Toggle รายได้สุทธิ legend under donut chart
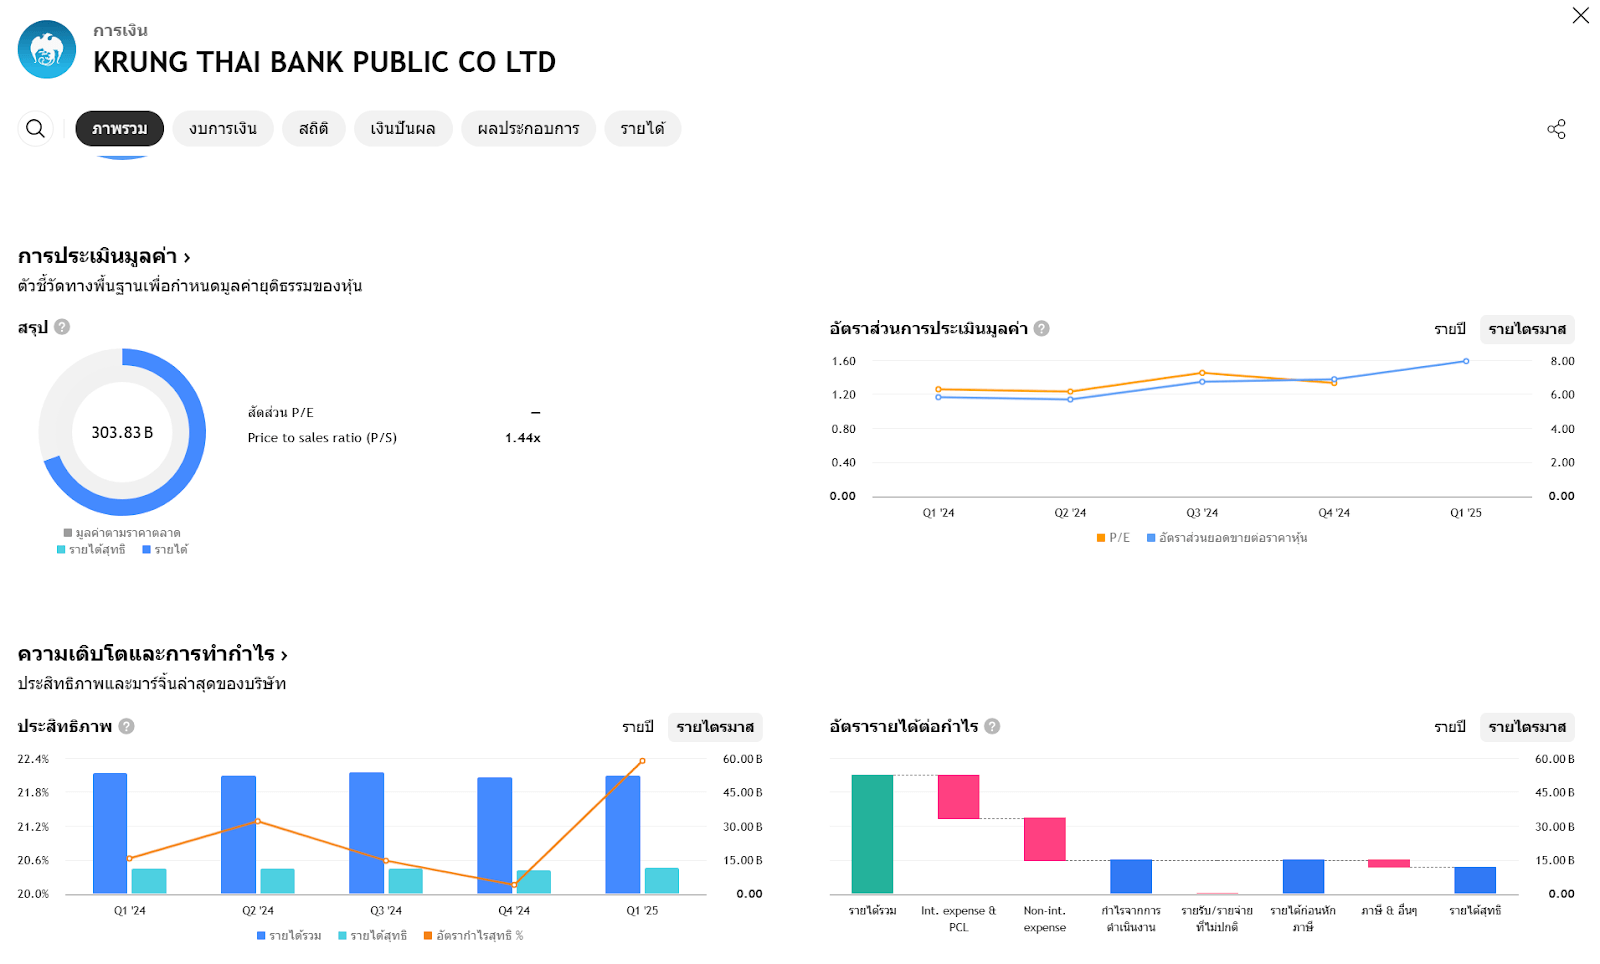 tap(91, 550)
